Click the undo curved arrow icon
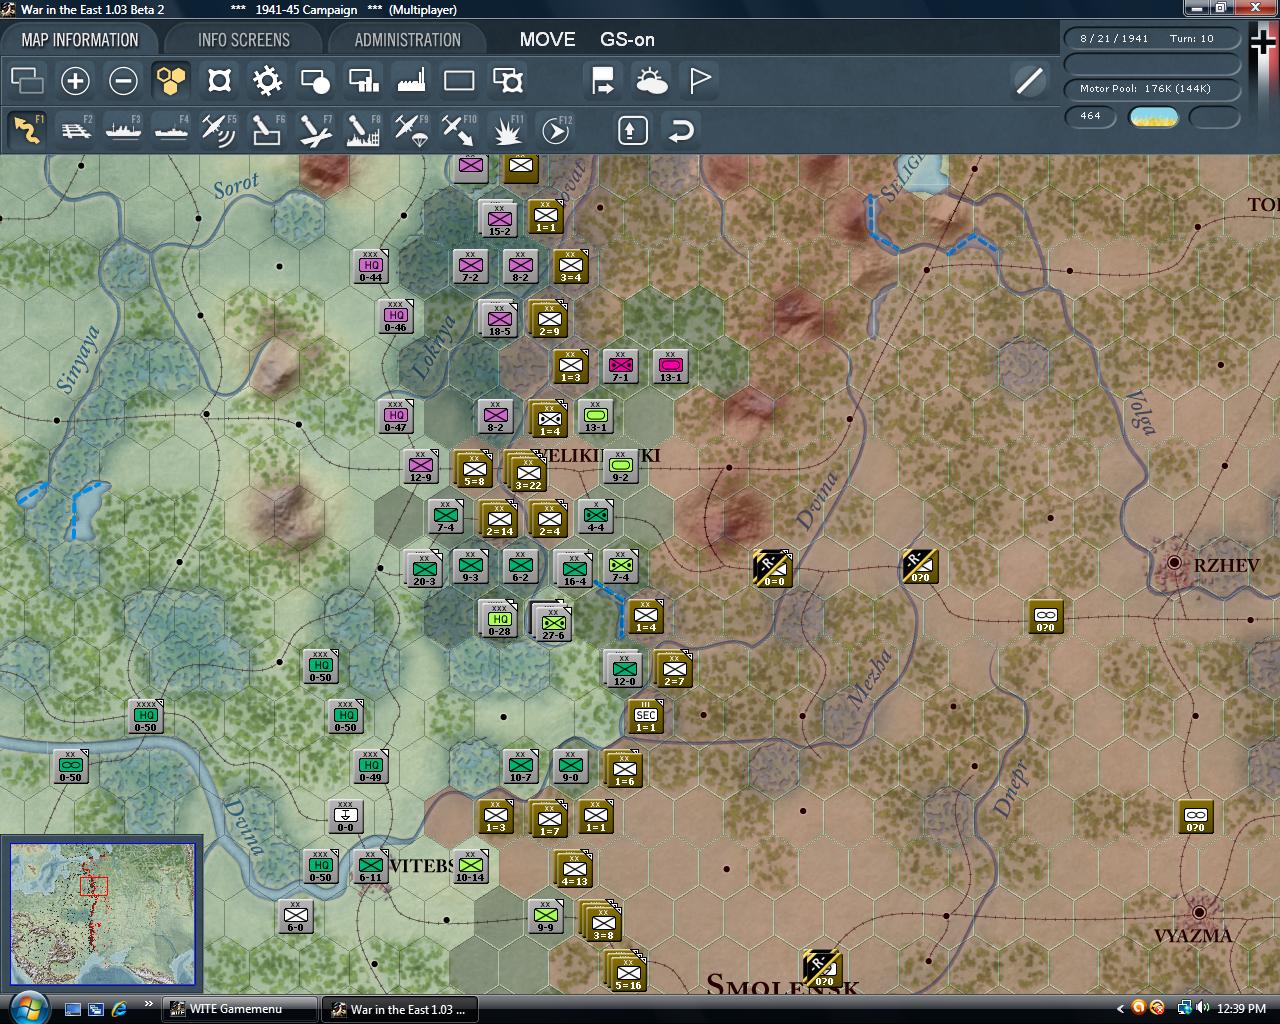 tap(681, 130)
